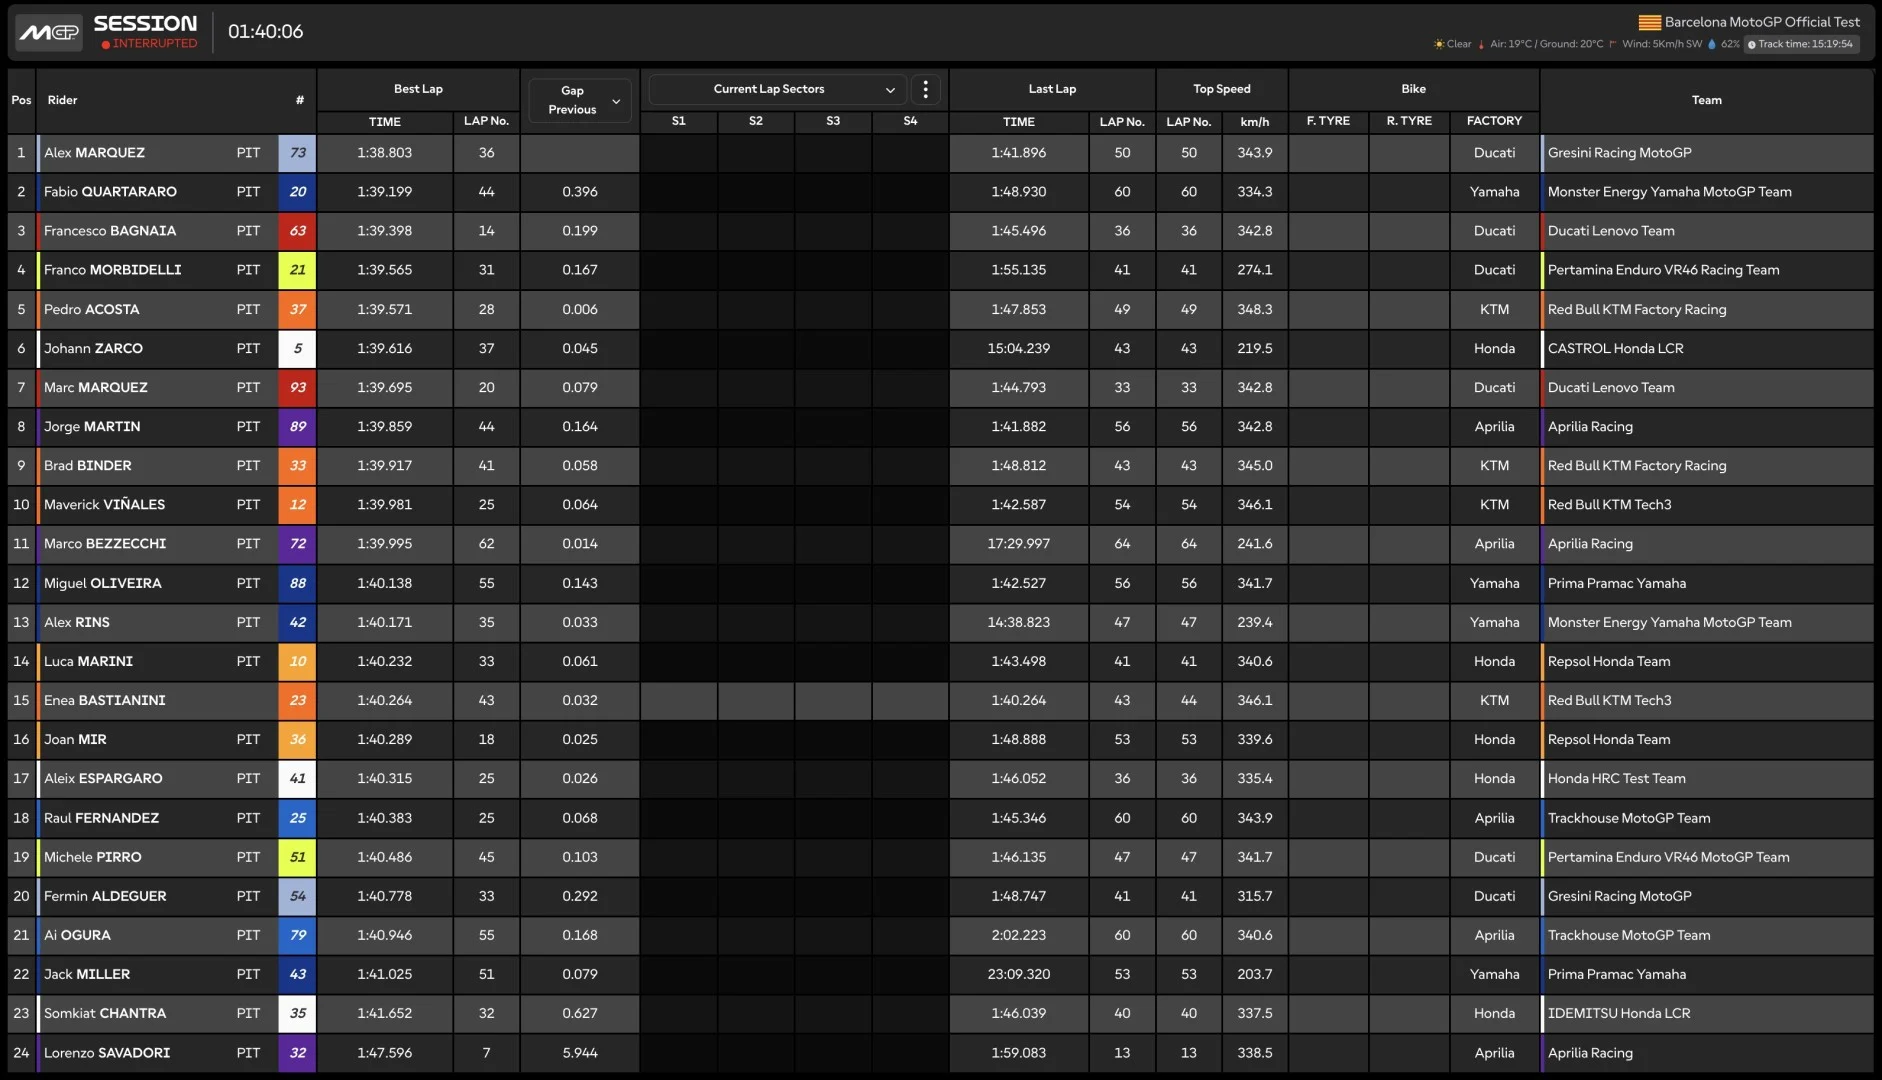The height and width of the screenshot is (1080, 1882).
Task: Click the R. TYRE column header
Action: point(1409,121)
